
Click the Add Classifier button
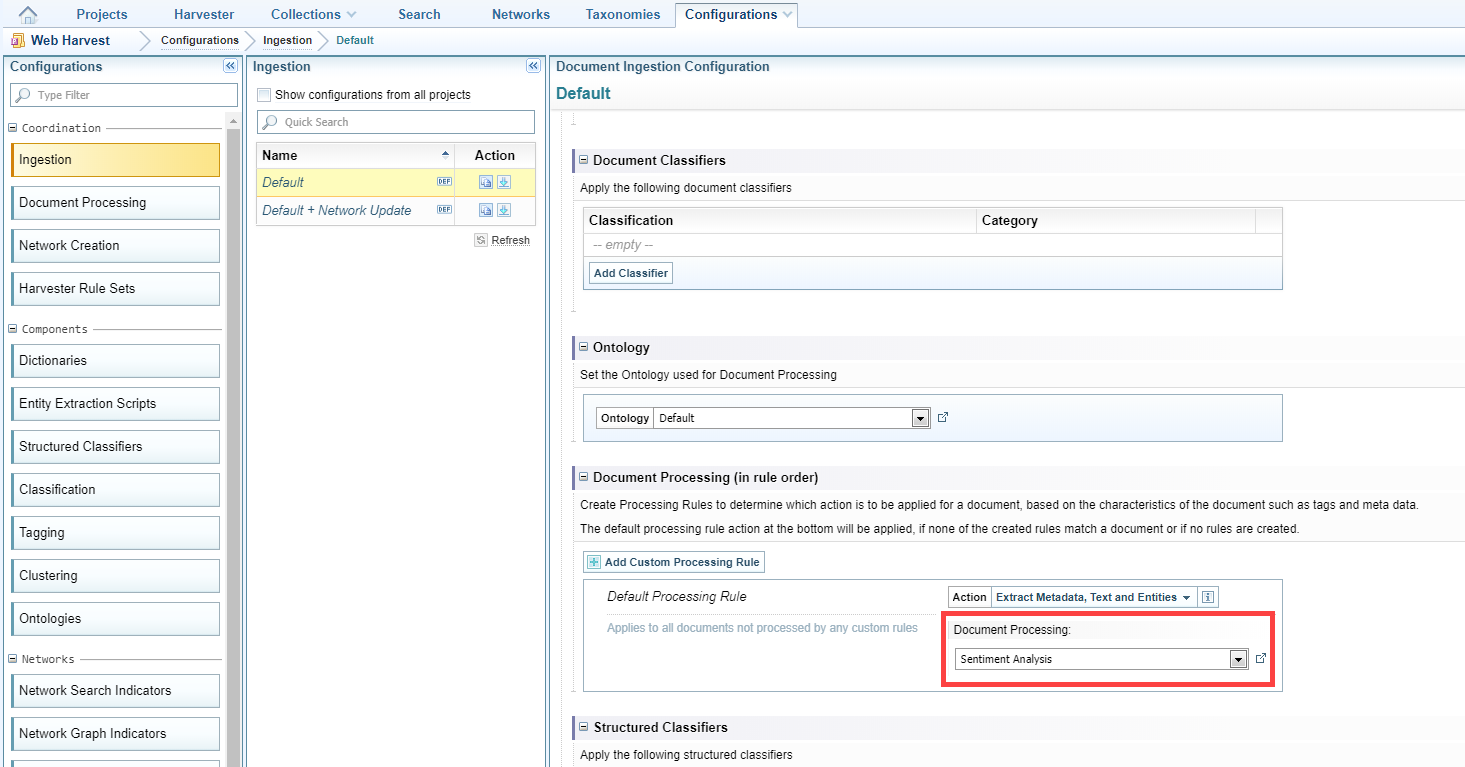(631, 273)
